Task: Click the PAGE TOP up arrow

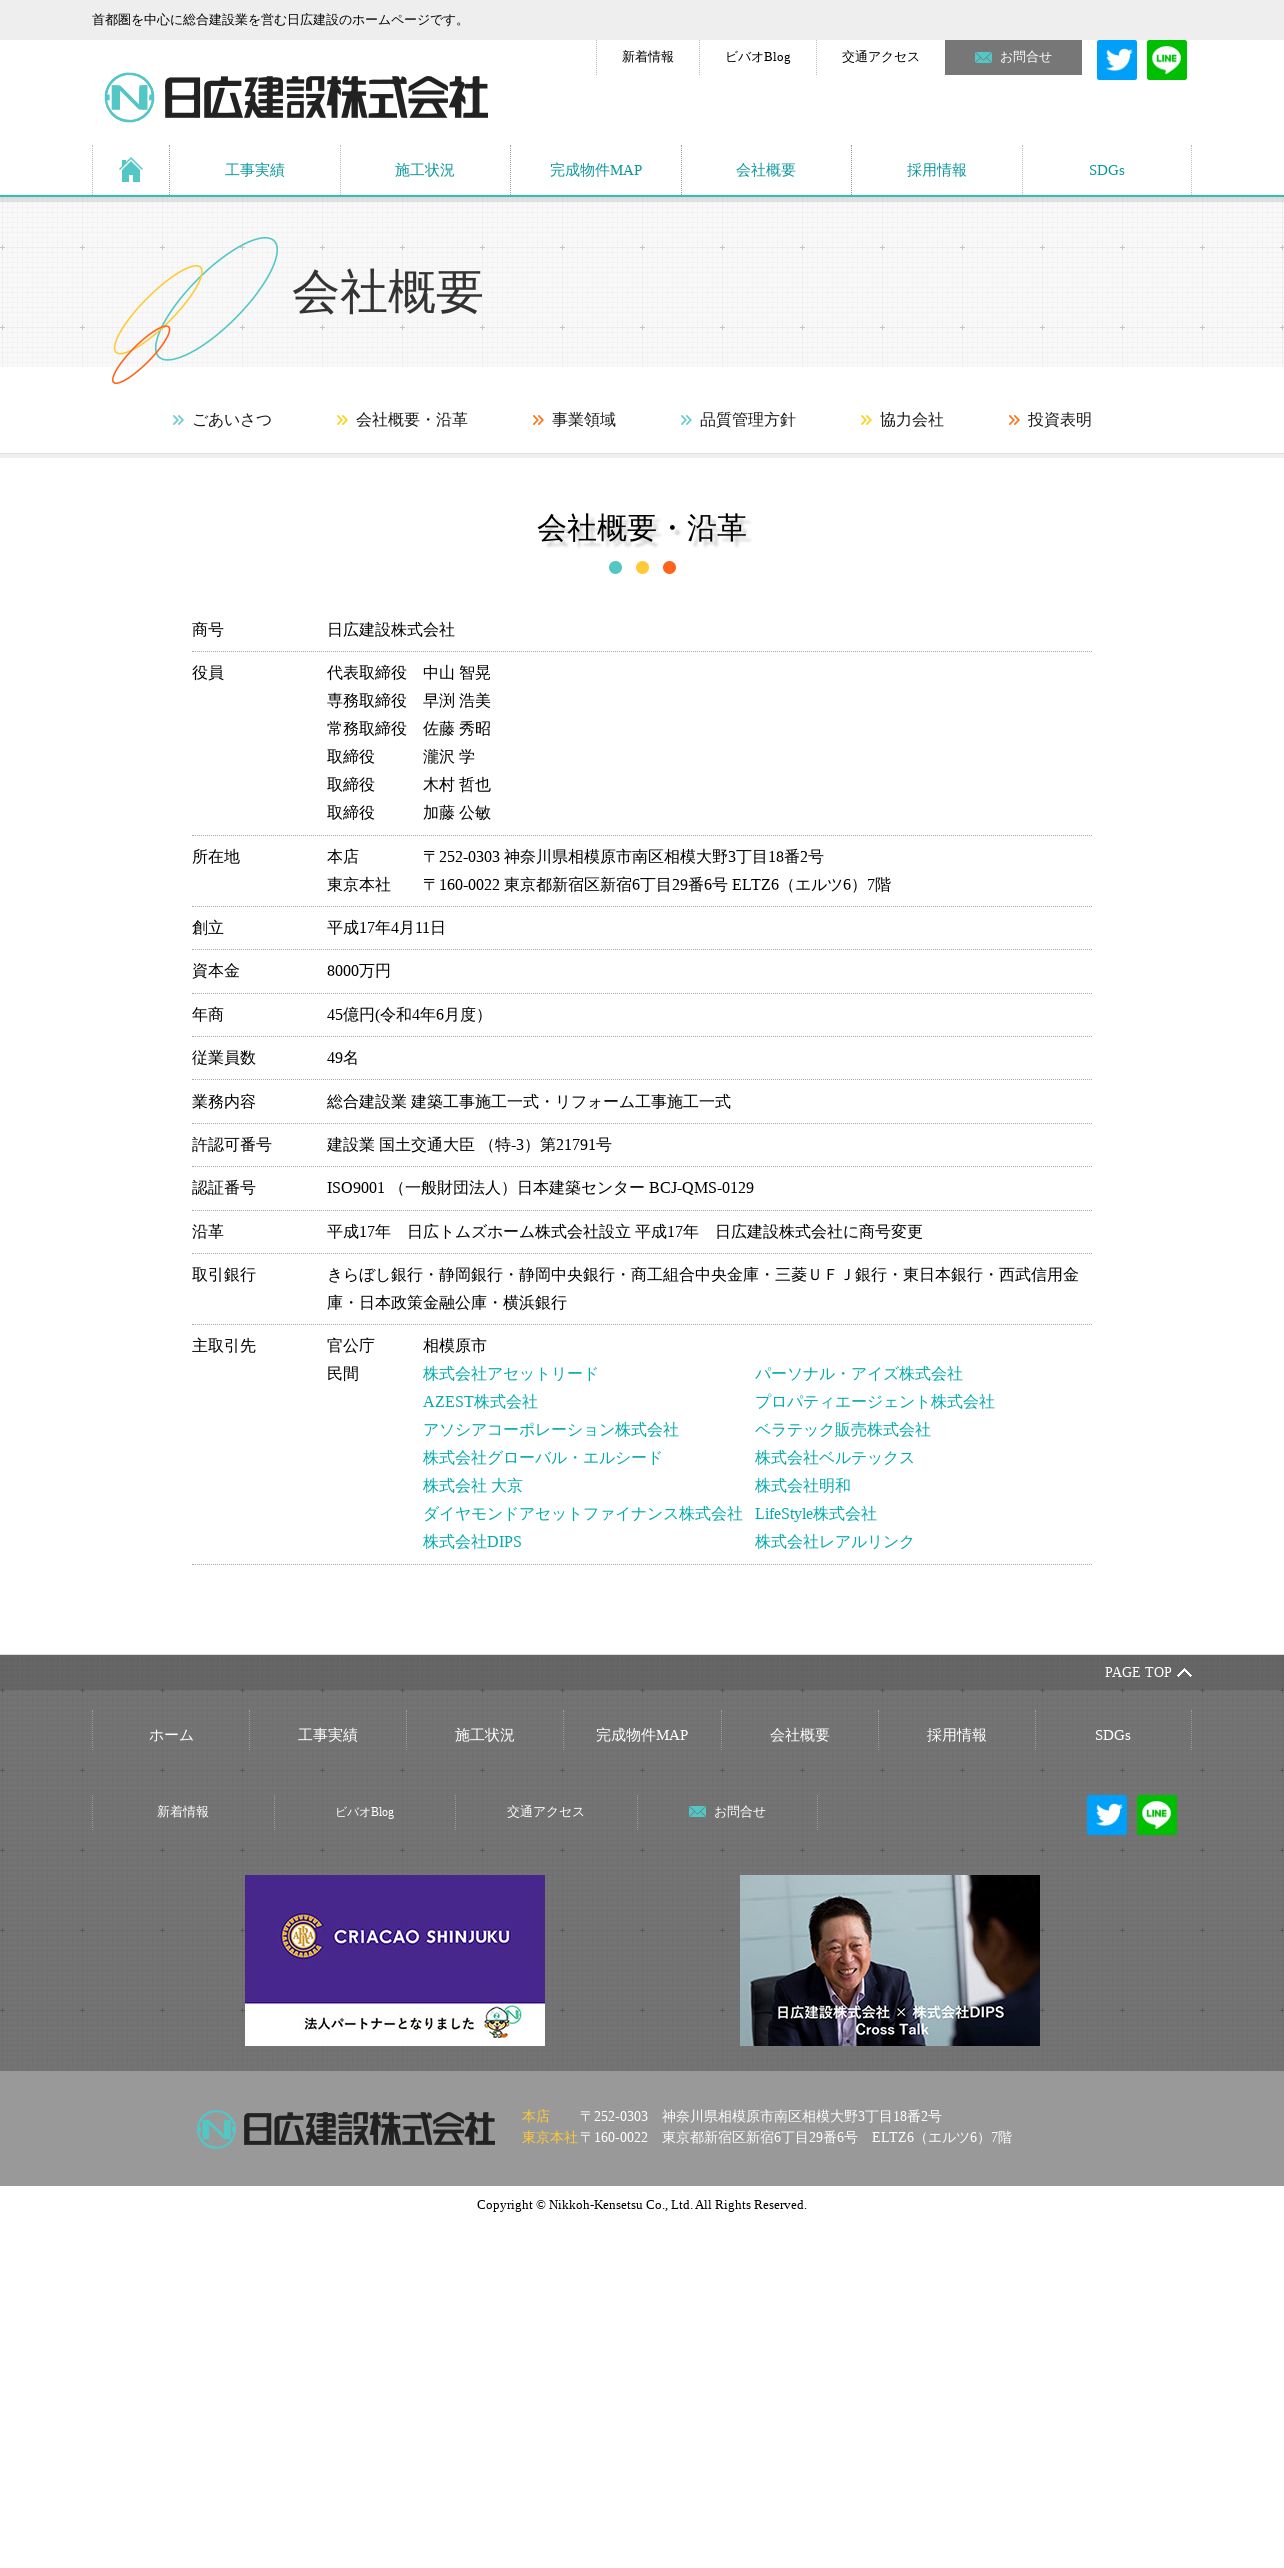Action: [x=1185, y=1672]
